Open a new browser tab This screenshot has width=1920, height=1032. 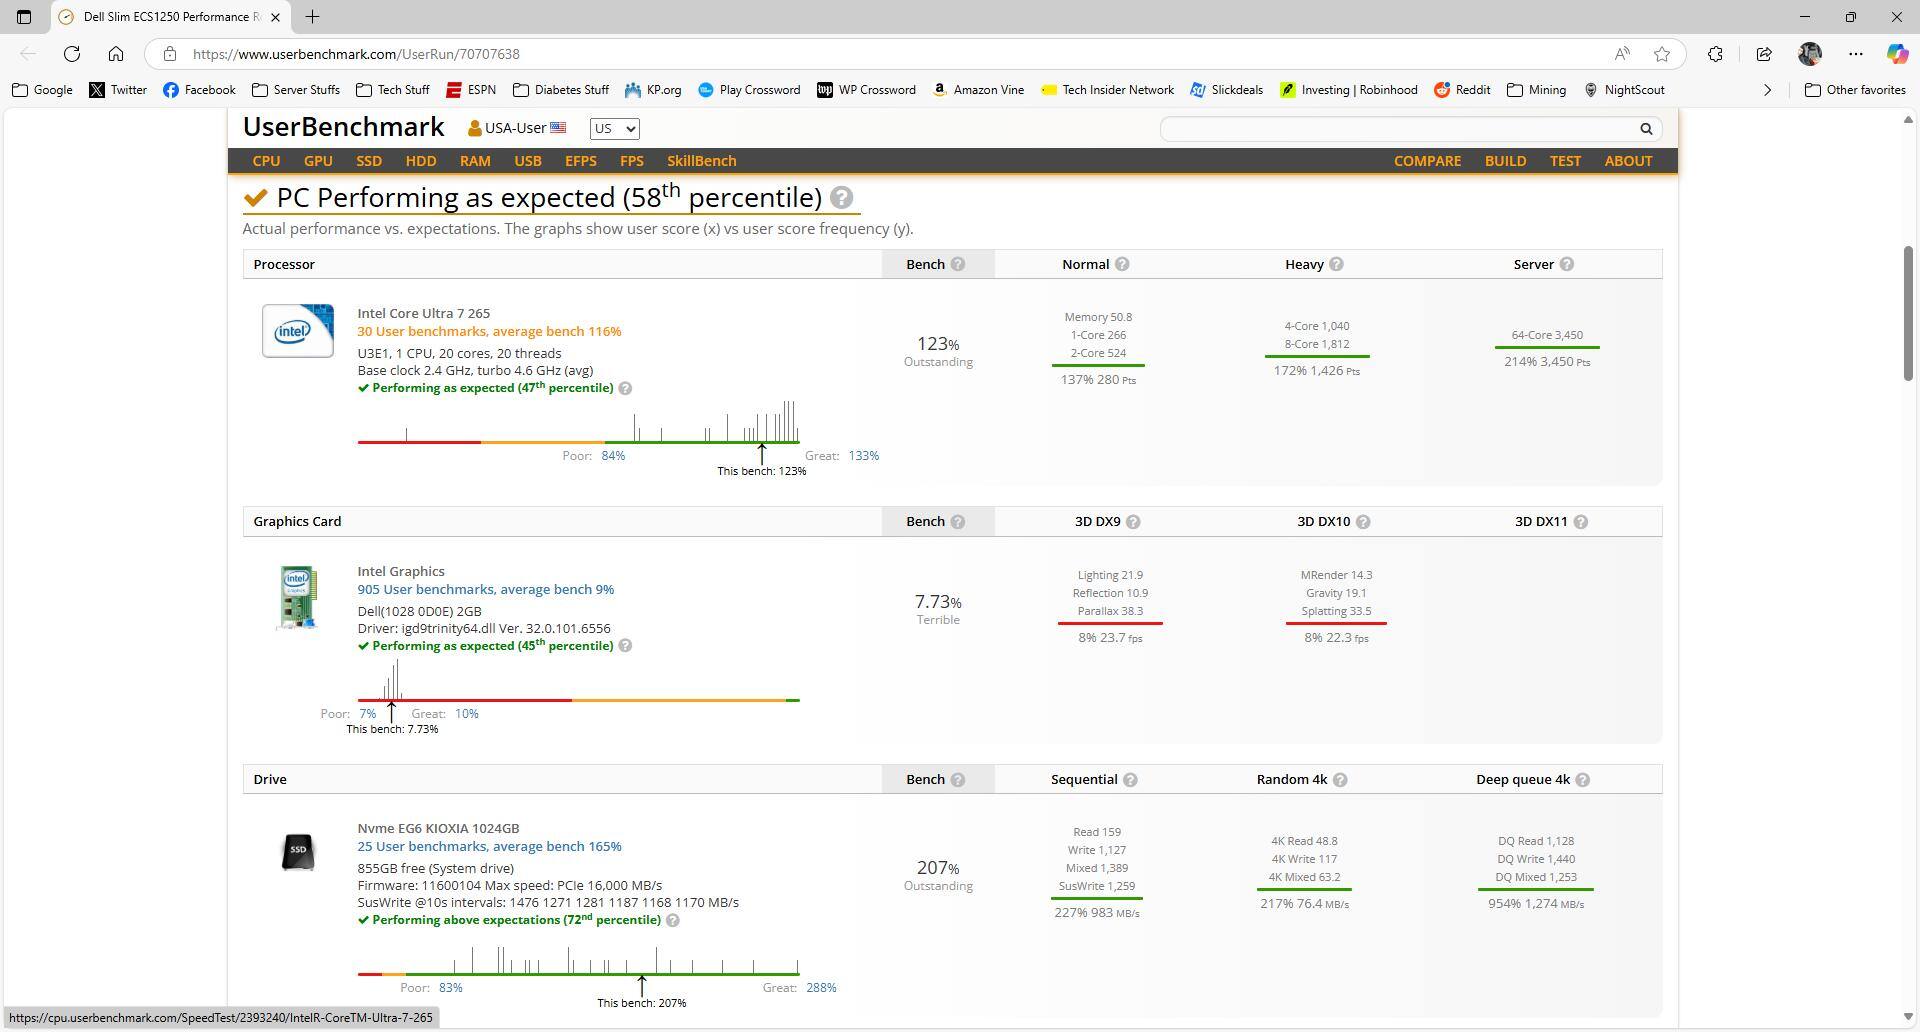(312, 17)
